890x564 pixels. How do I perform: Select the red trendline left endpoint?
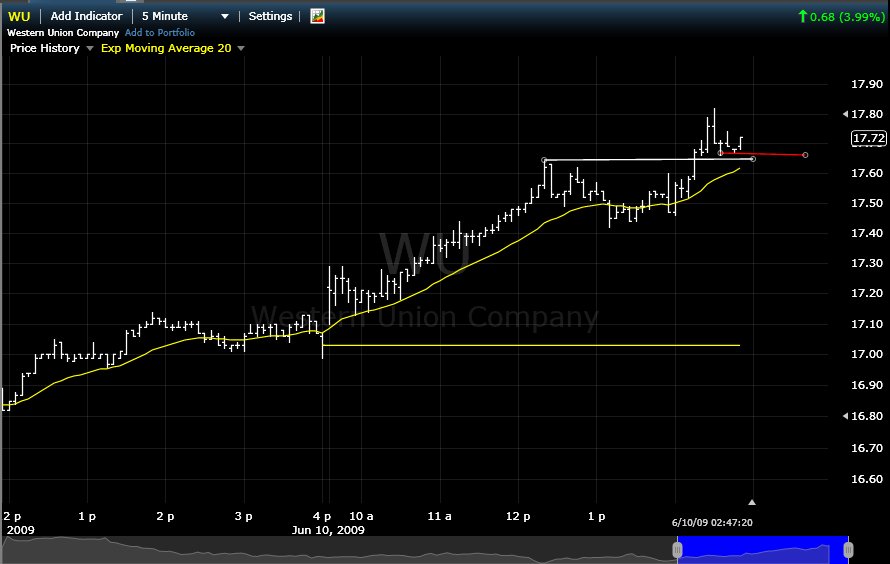pos(721,153)
